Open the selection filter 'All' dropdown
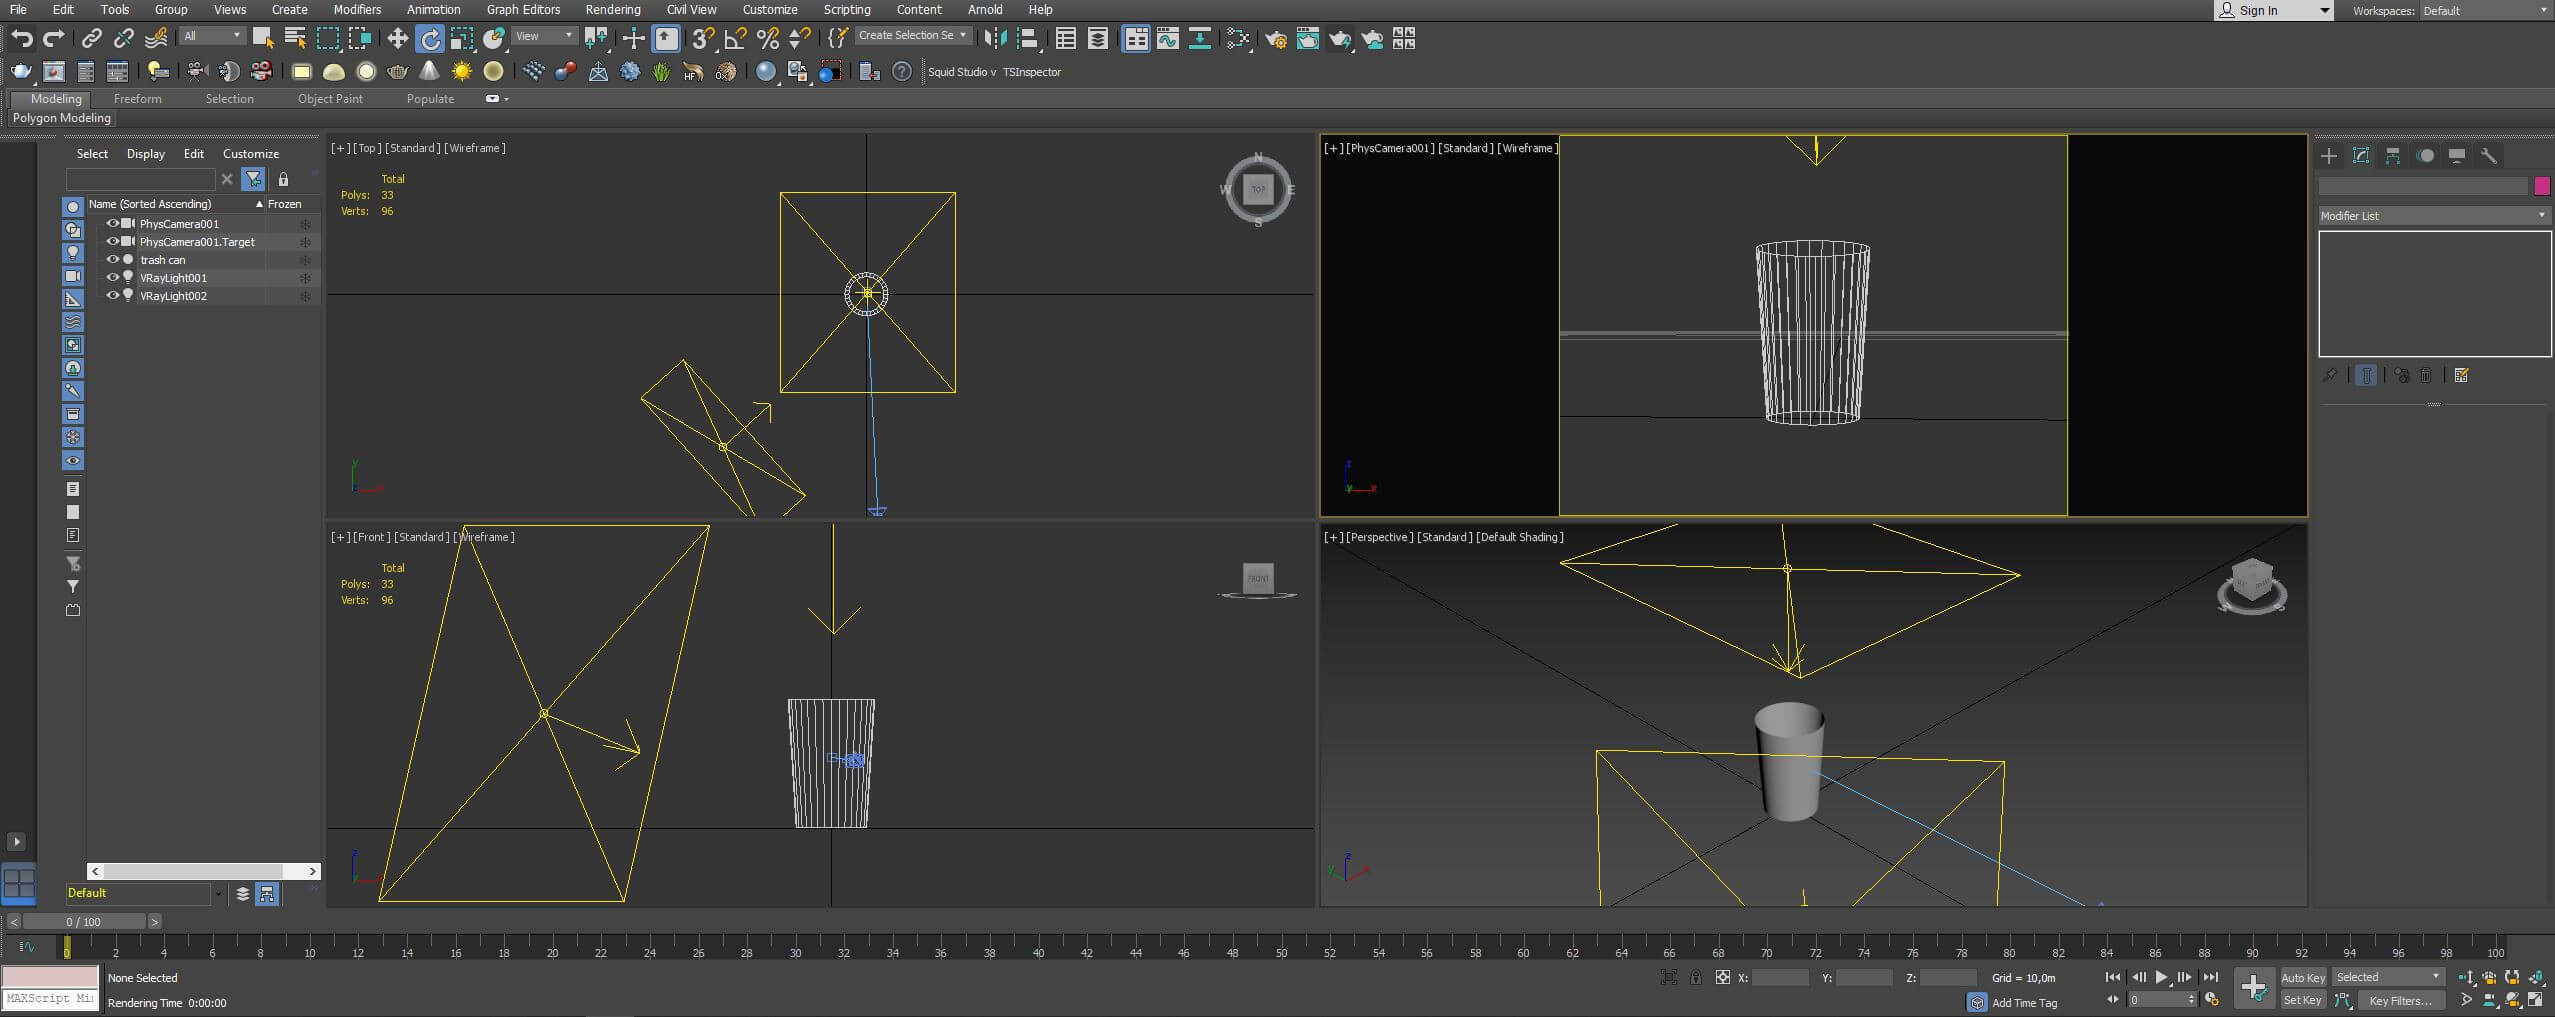This screenshot has height=1017, width=2555. [212, 36]
